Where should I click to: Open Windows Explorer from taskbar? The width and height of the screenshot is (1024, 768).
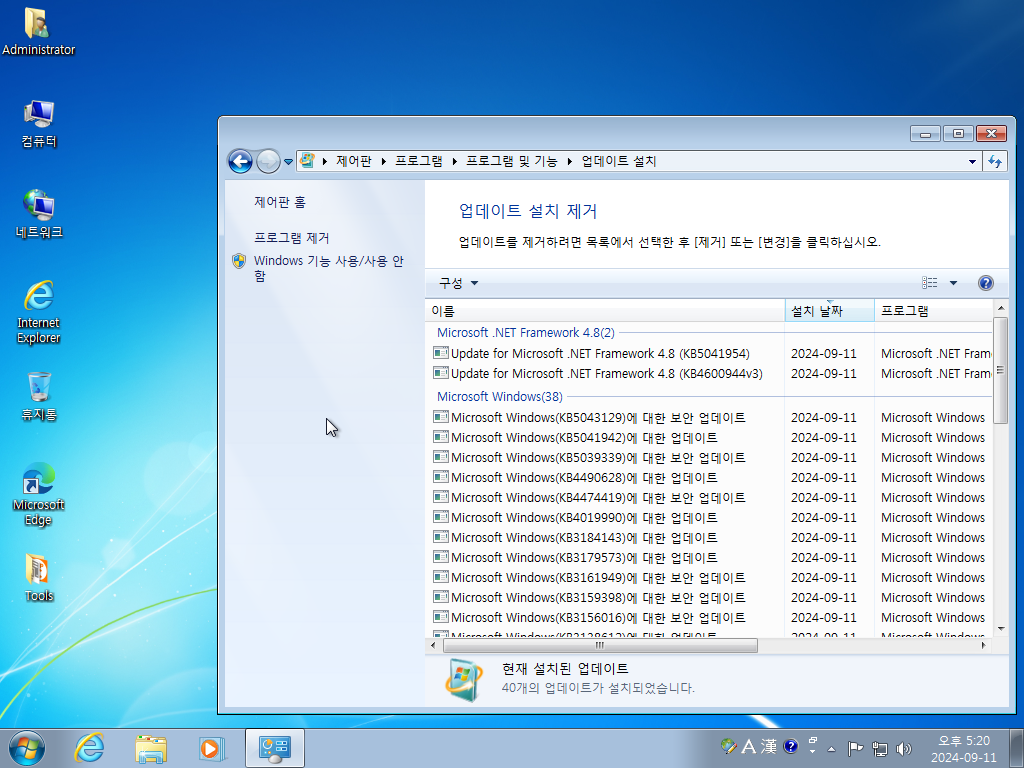[x=151, y=748]
